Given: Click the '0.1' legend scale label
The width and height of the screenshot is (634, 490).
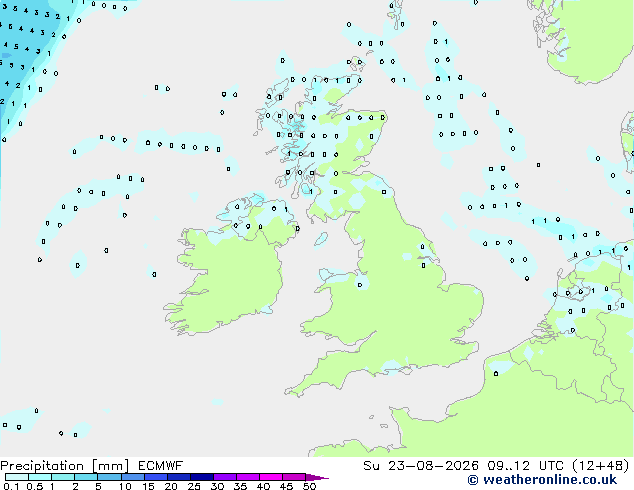Looking at the screenshot, I should click(x=11, y=486).
